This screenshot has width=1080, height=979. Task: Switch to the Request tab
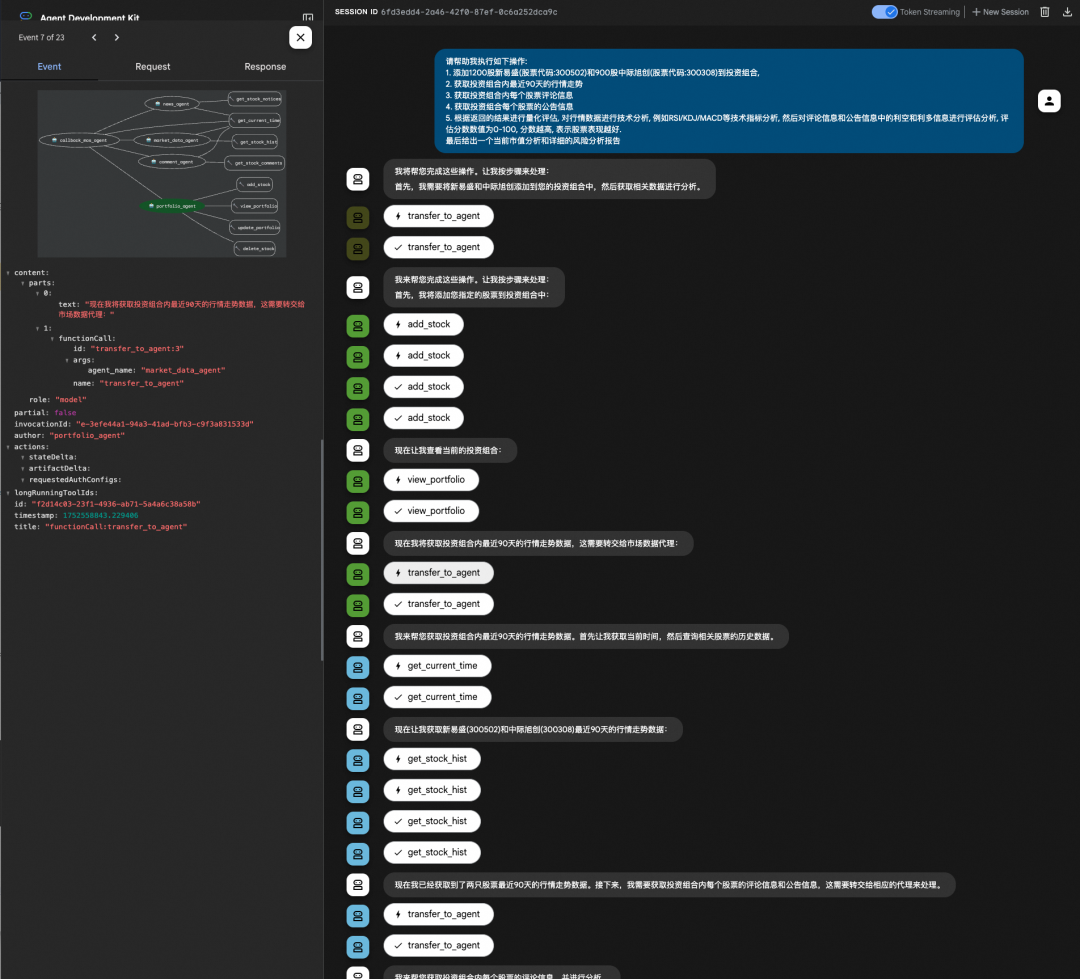click(152, 66)
